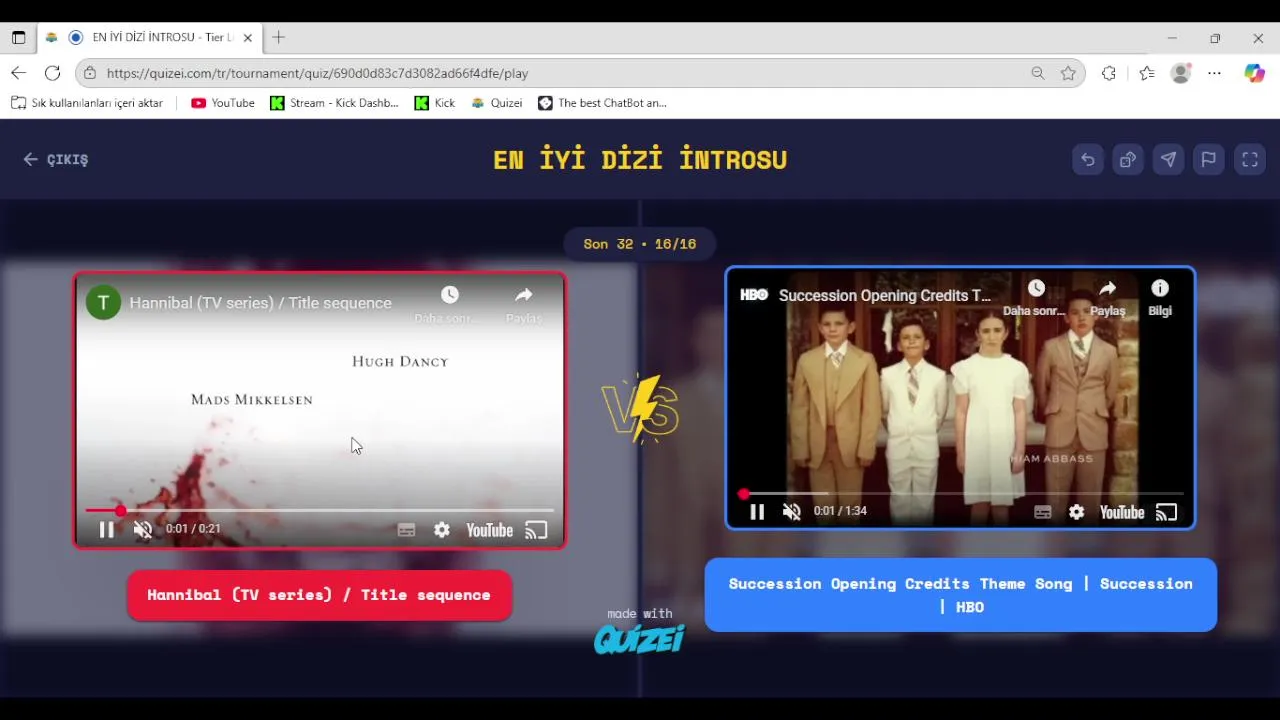The width and height of the screenshot is (1280, 720).
Task: Click the report flag icon
Action: 1209,160
